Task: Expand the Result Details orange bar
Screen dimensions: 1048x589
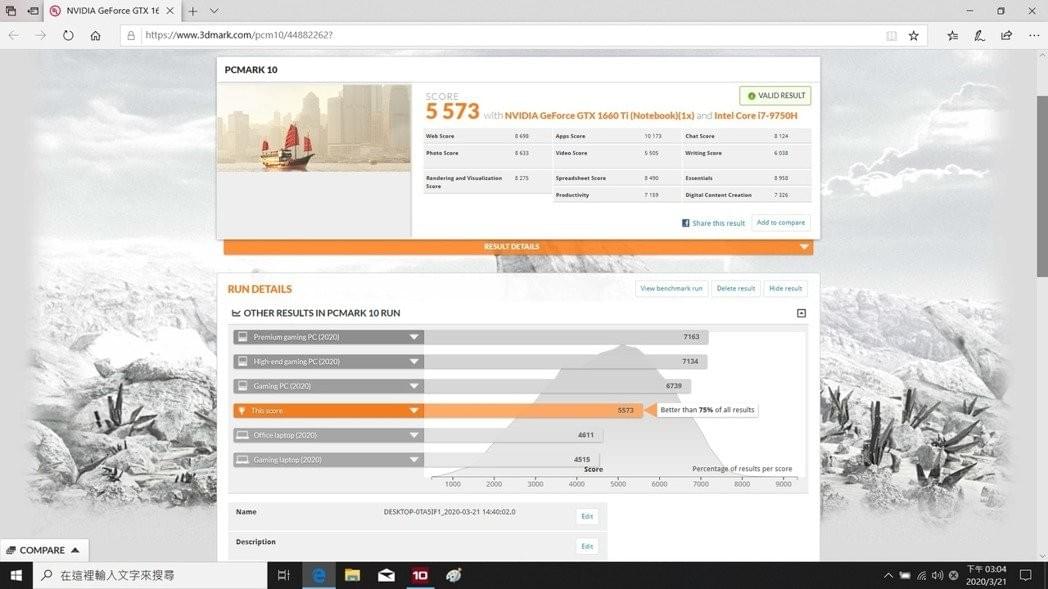Action: point(518,247)
